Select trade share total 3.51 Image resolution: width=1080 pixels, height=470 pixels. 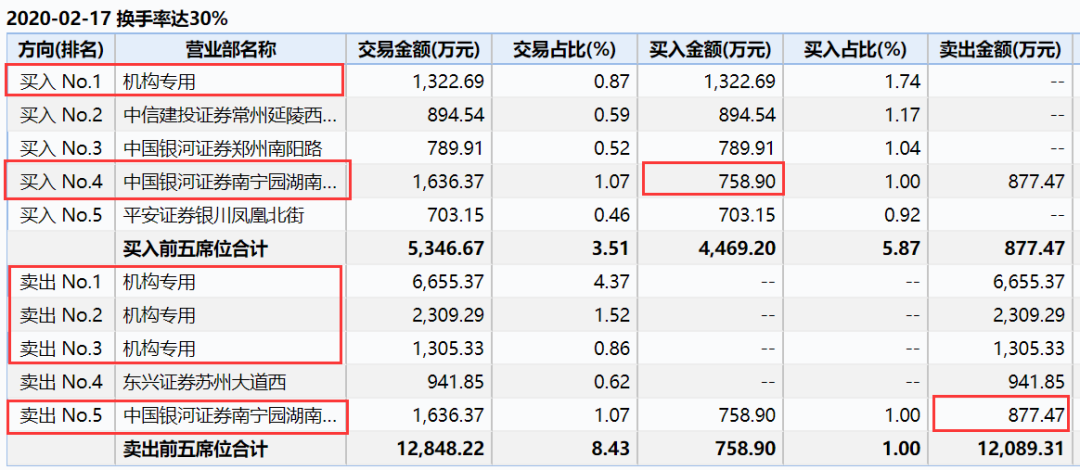612,249
